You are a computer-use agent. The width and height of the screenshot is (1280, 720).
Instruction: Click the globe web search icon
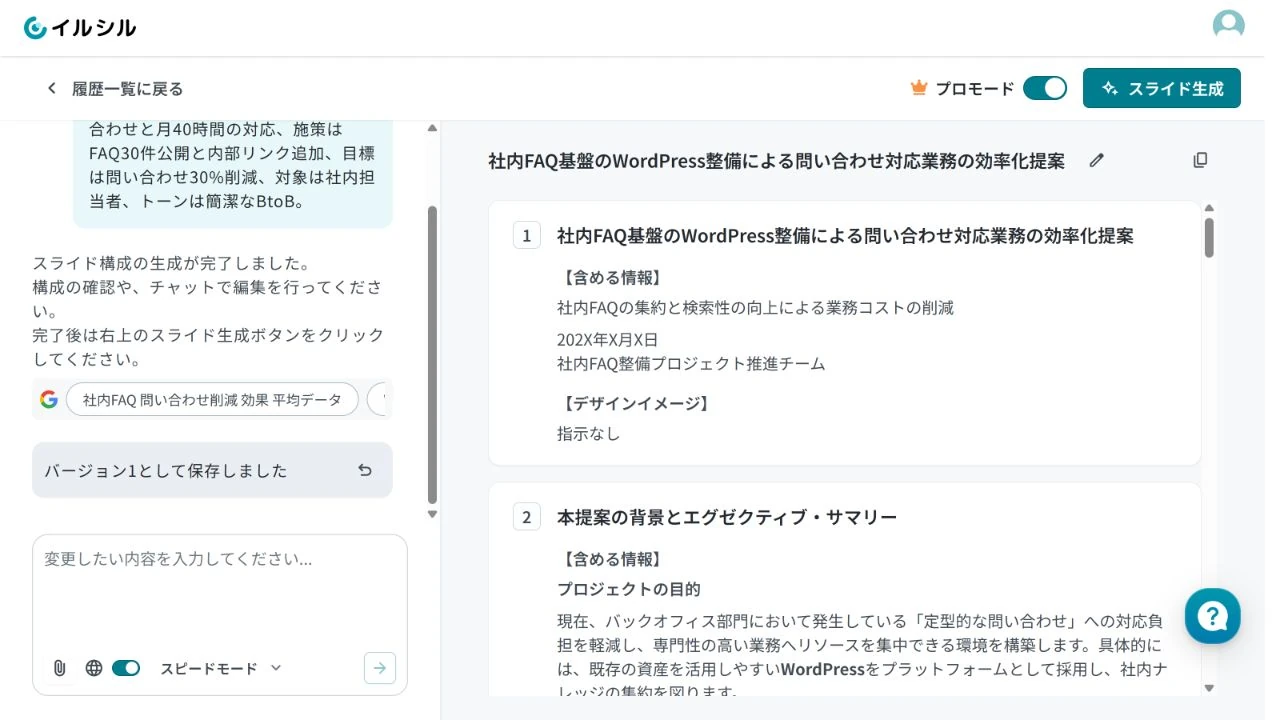point(94,668)
